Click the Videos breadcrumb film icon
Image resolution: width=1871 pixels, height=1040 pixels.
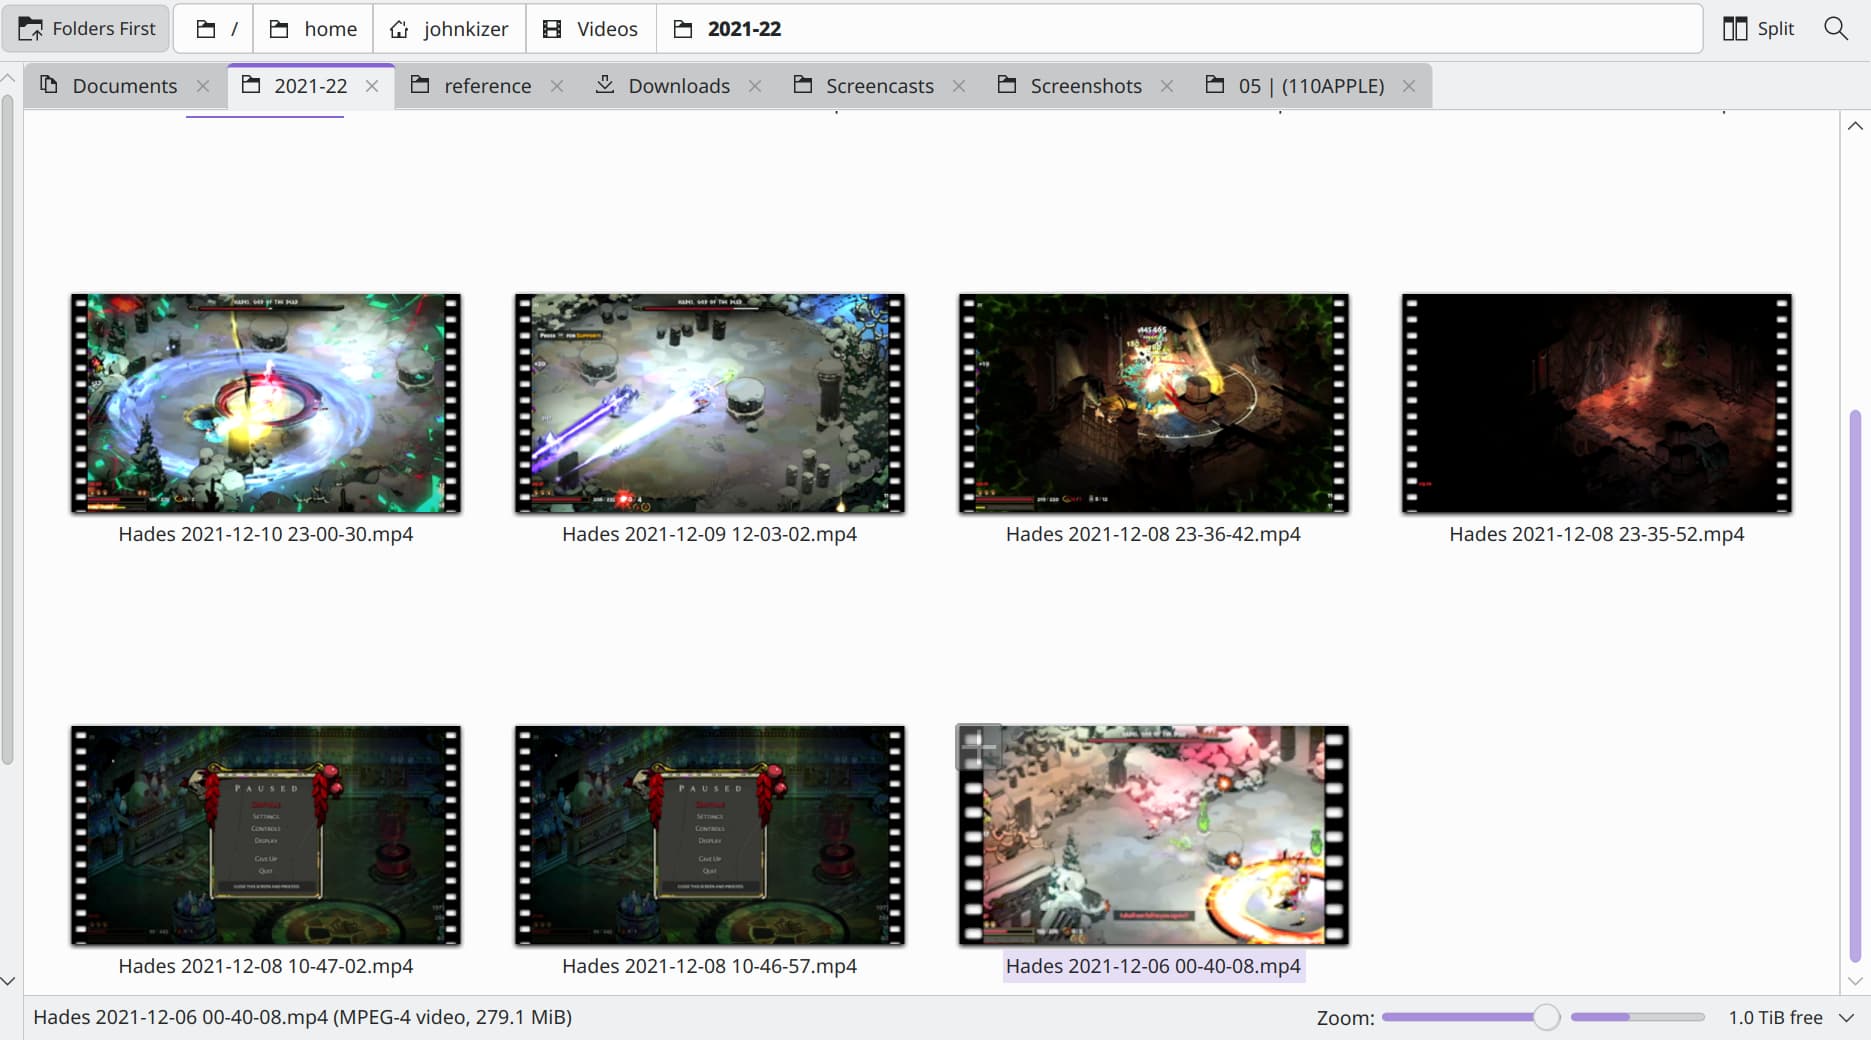click(x=552, y=29)
